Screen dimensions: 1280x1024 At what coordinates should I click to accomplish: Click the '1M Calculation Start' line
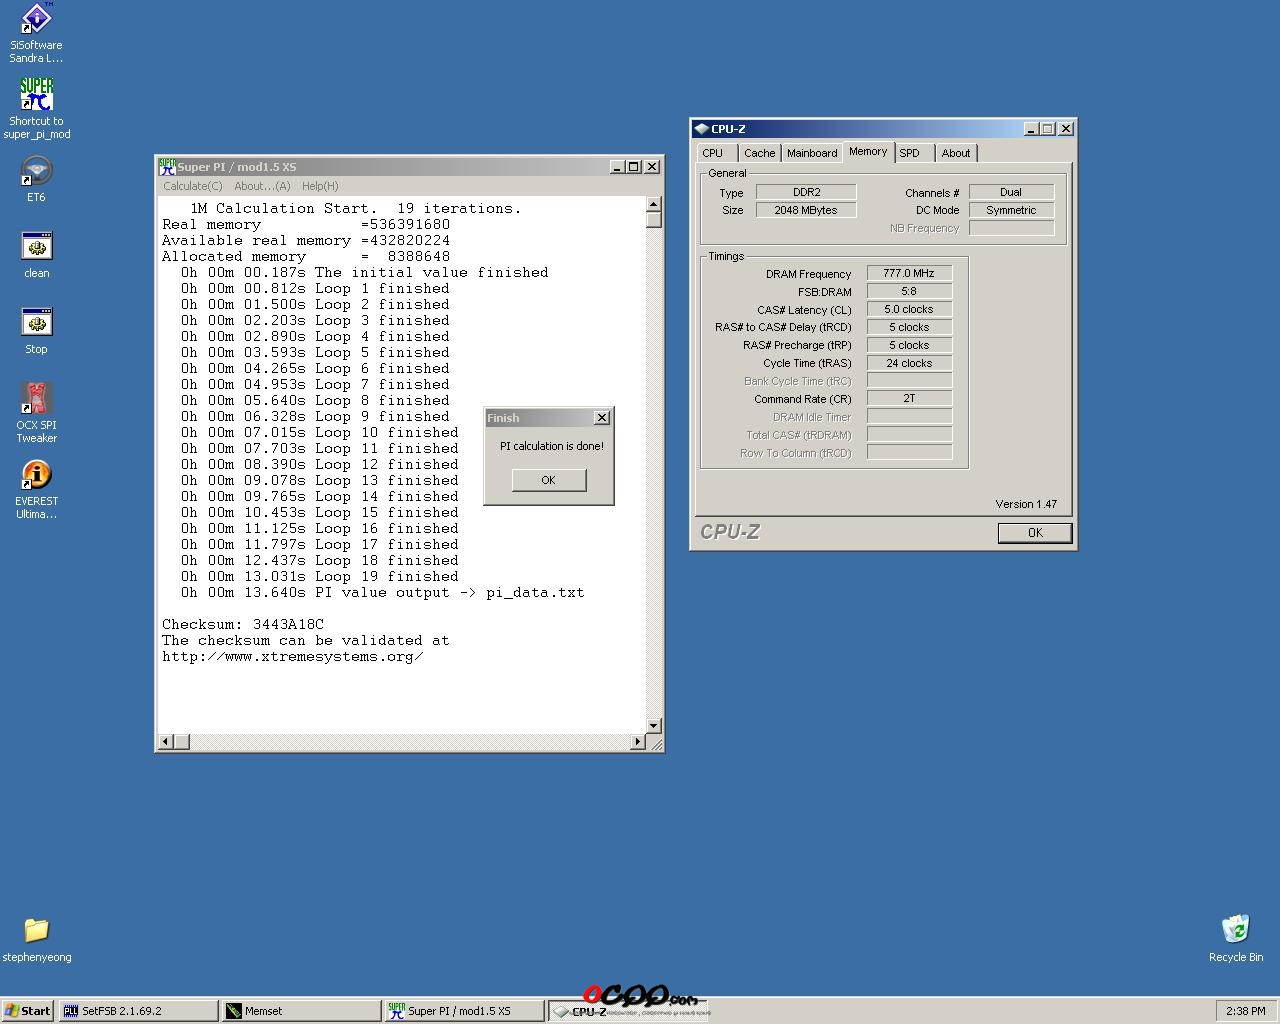click(356, 208)
